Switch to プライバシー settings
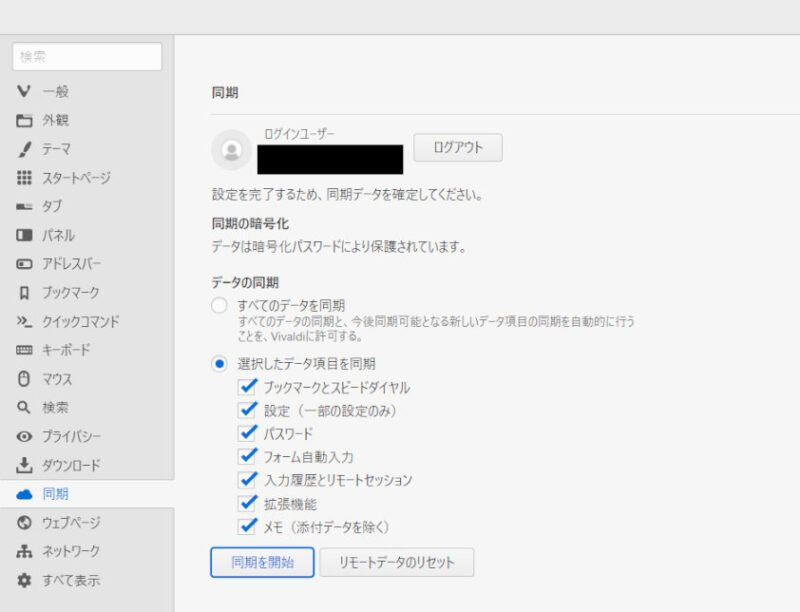Image resolution: width=800 pixels, height=612 pixels. (x=87, y=437)
